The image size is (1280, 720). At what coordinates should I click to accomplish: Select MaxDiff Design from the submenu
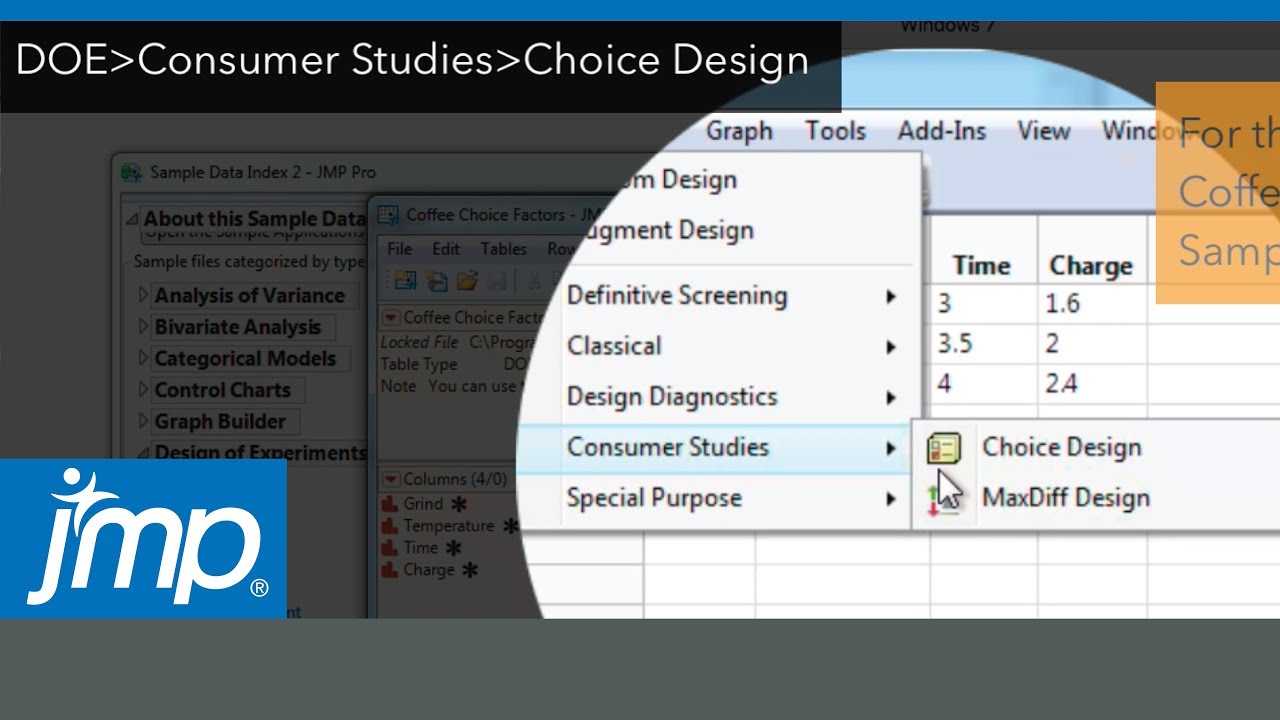point(1066,497)
